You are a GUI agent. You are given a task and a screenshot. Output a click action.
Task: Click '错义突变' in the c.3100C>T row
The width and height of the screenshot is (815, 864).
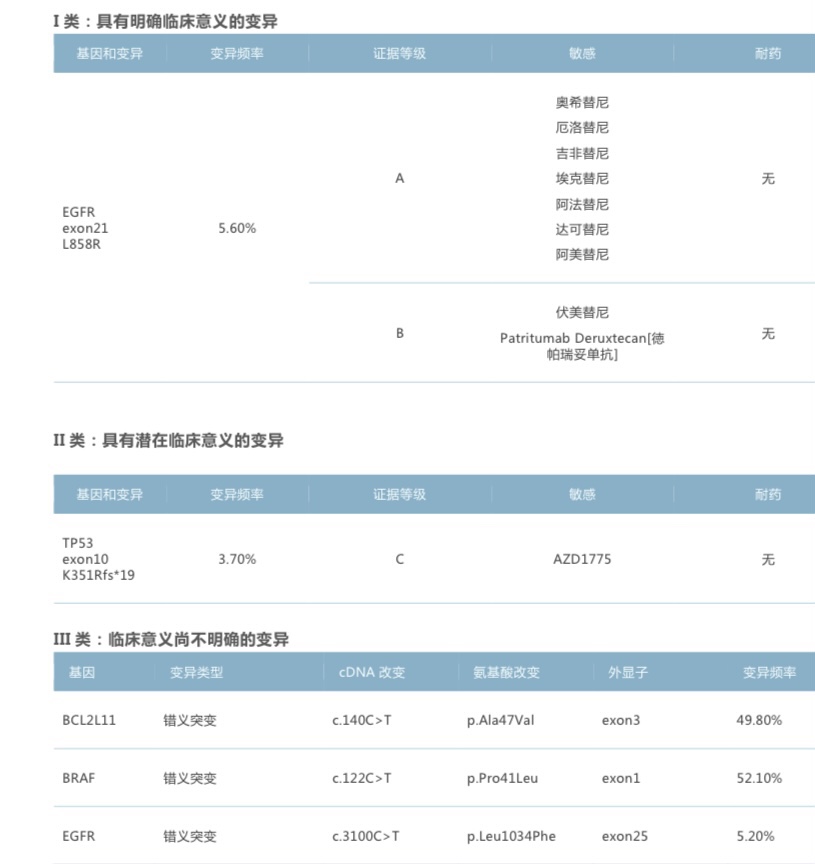(190, 836)
